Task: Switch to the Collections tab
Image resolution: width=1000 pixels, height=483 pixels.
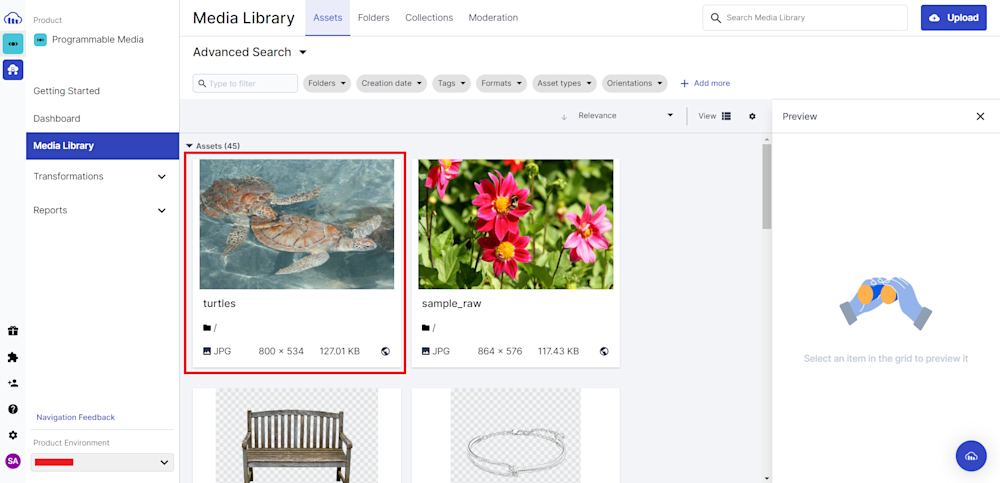Action: (x=429, y=18)
